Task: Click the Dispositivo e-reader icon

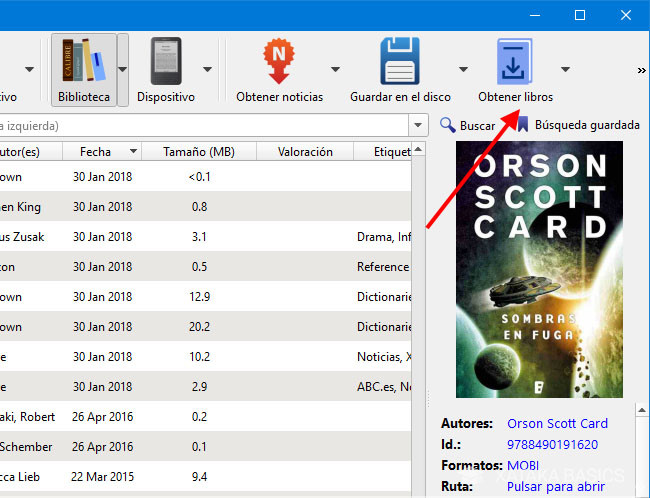Action: coord(165,61)
